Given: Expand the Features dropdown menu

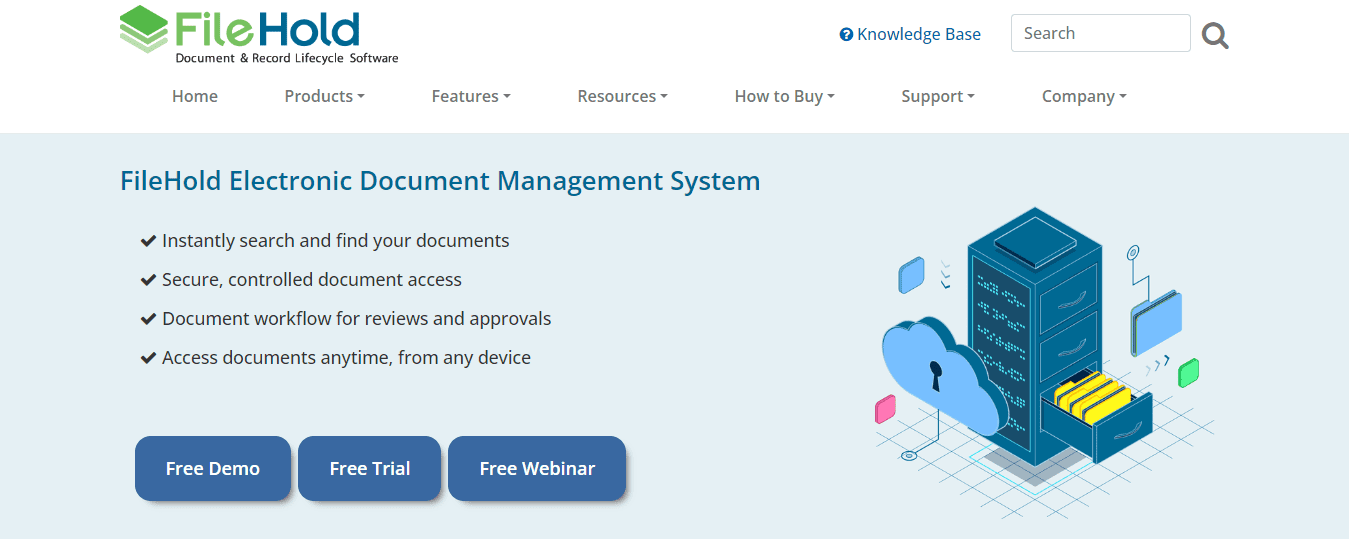Looking at the screenshot, I should tap(471, 96).
